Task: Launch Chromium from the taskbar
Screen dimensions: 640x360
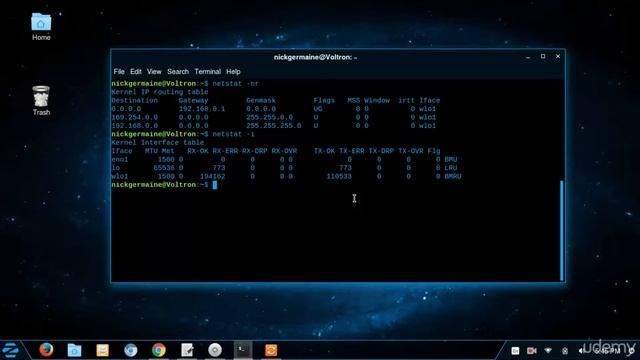Action: click(x=131, y=350)
